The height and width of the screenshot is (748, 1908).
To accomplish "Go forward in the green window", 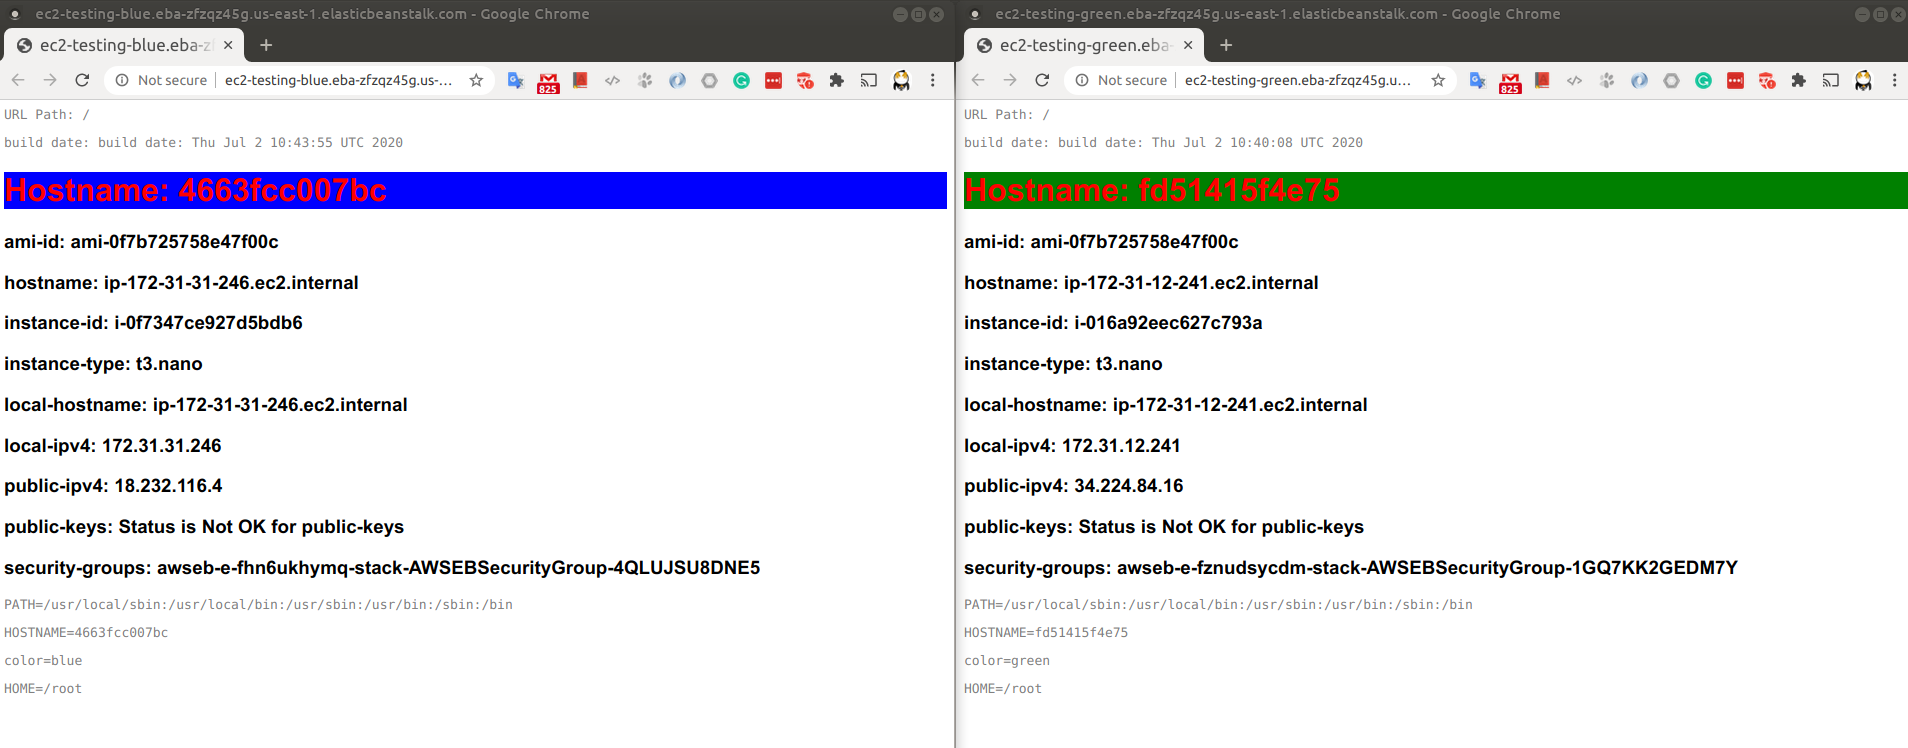I will coord(1010,80).
